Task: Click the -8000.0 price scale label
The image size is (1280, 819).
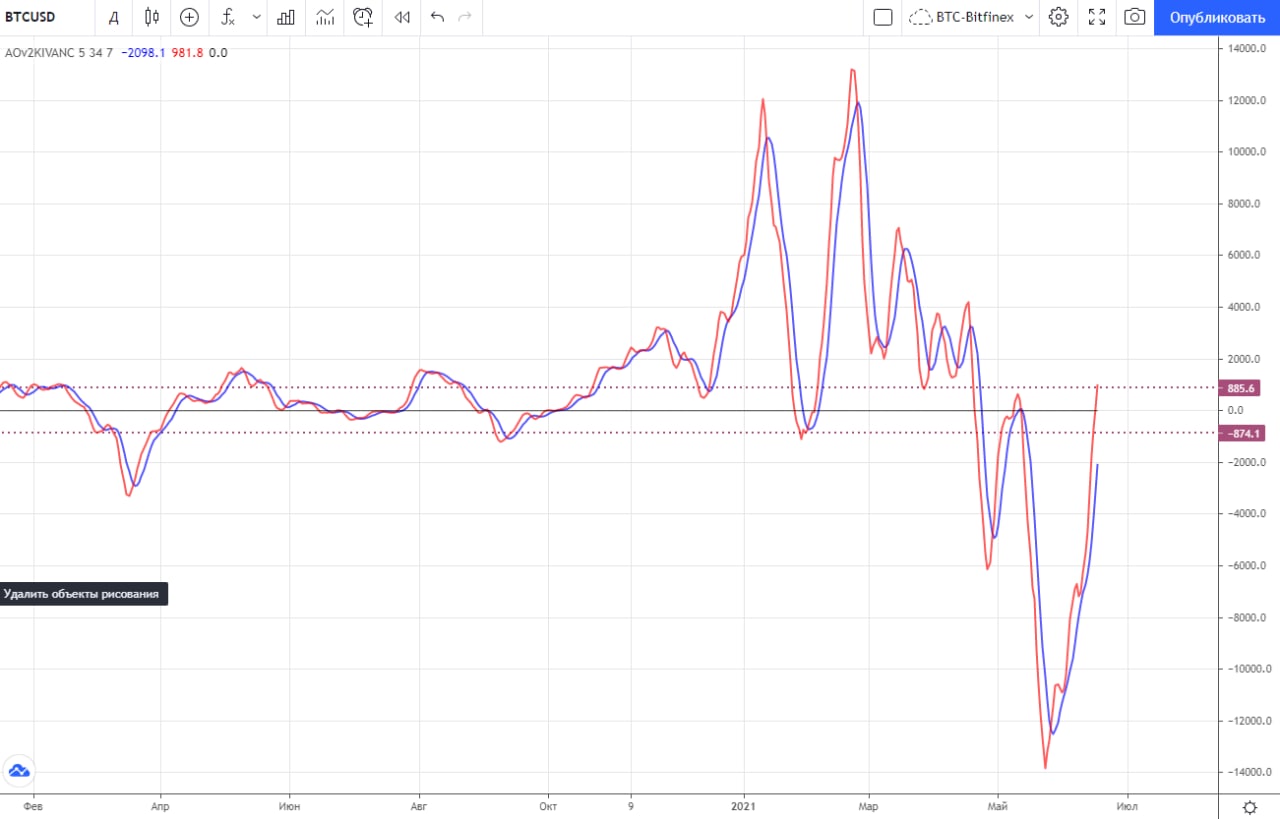Action: click(1248, 618)
